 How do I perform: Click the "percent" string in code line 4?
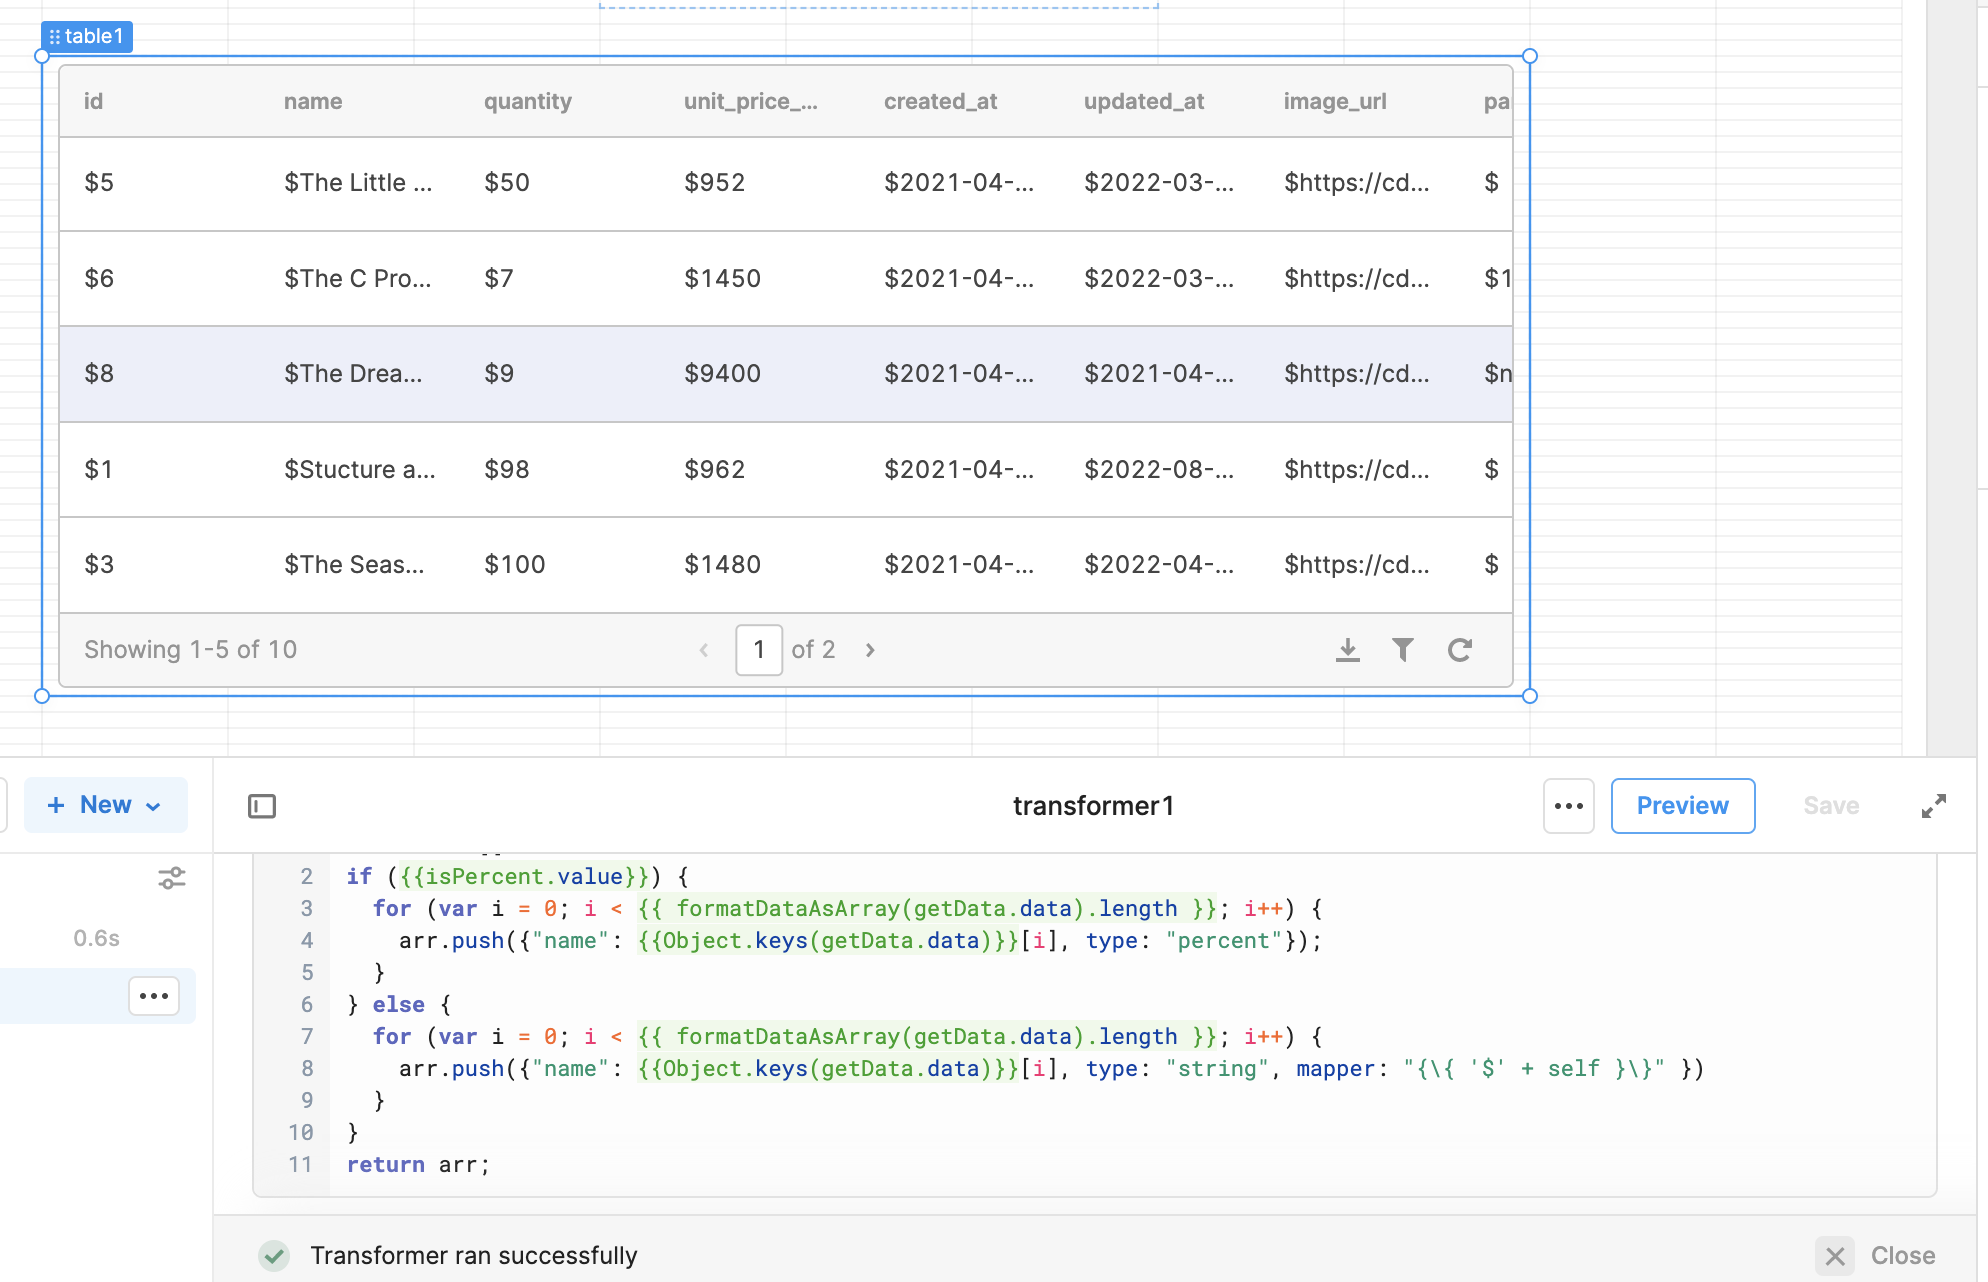[1223, 941]
